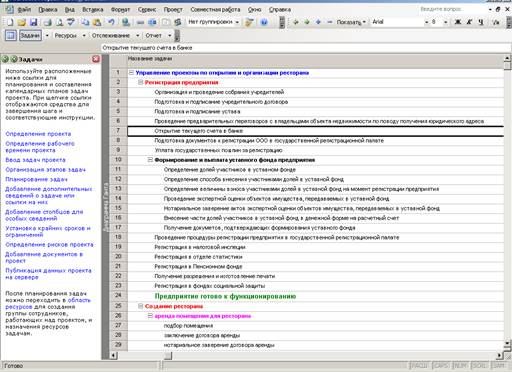Open the 'Формат' menu
The height and width of the screenshot is (372, 512).
120,10
